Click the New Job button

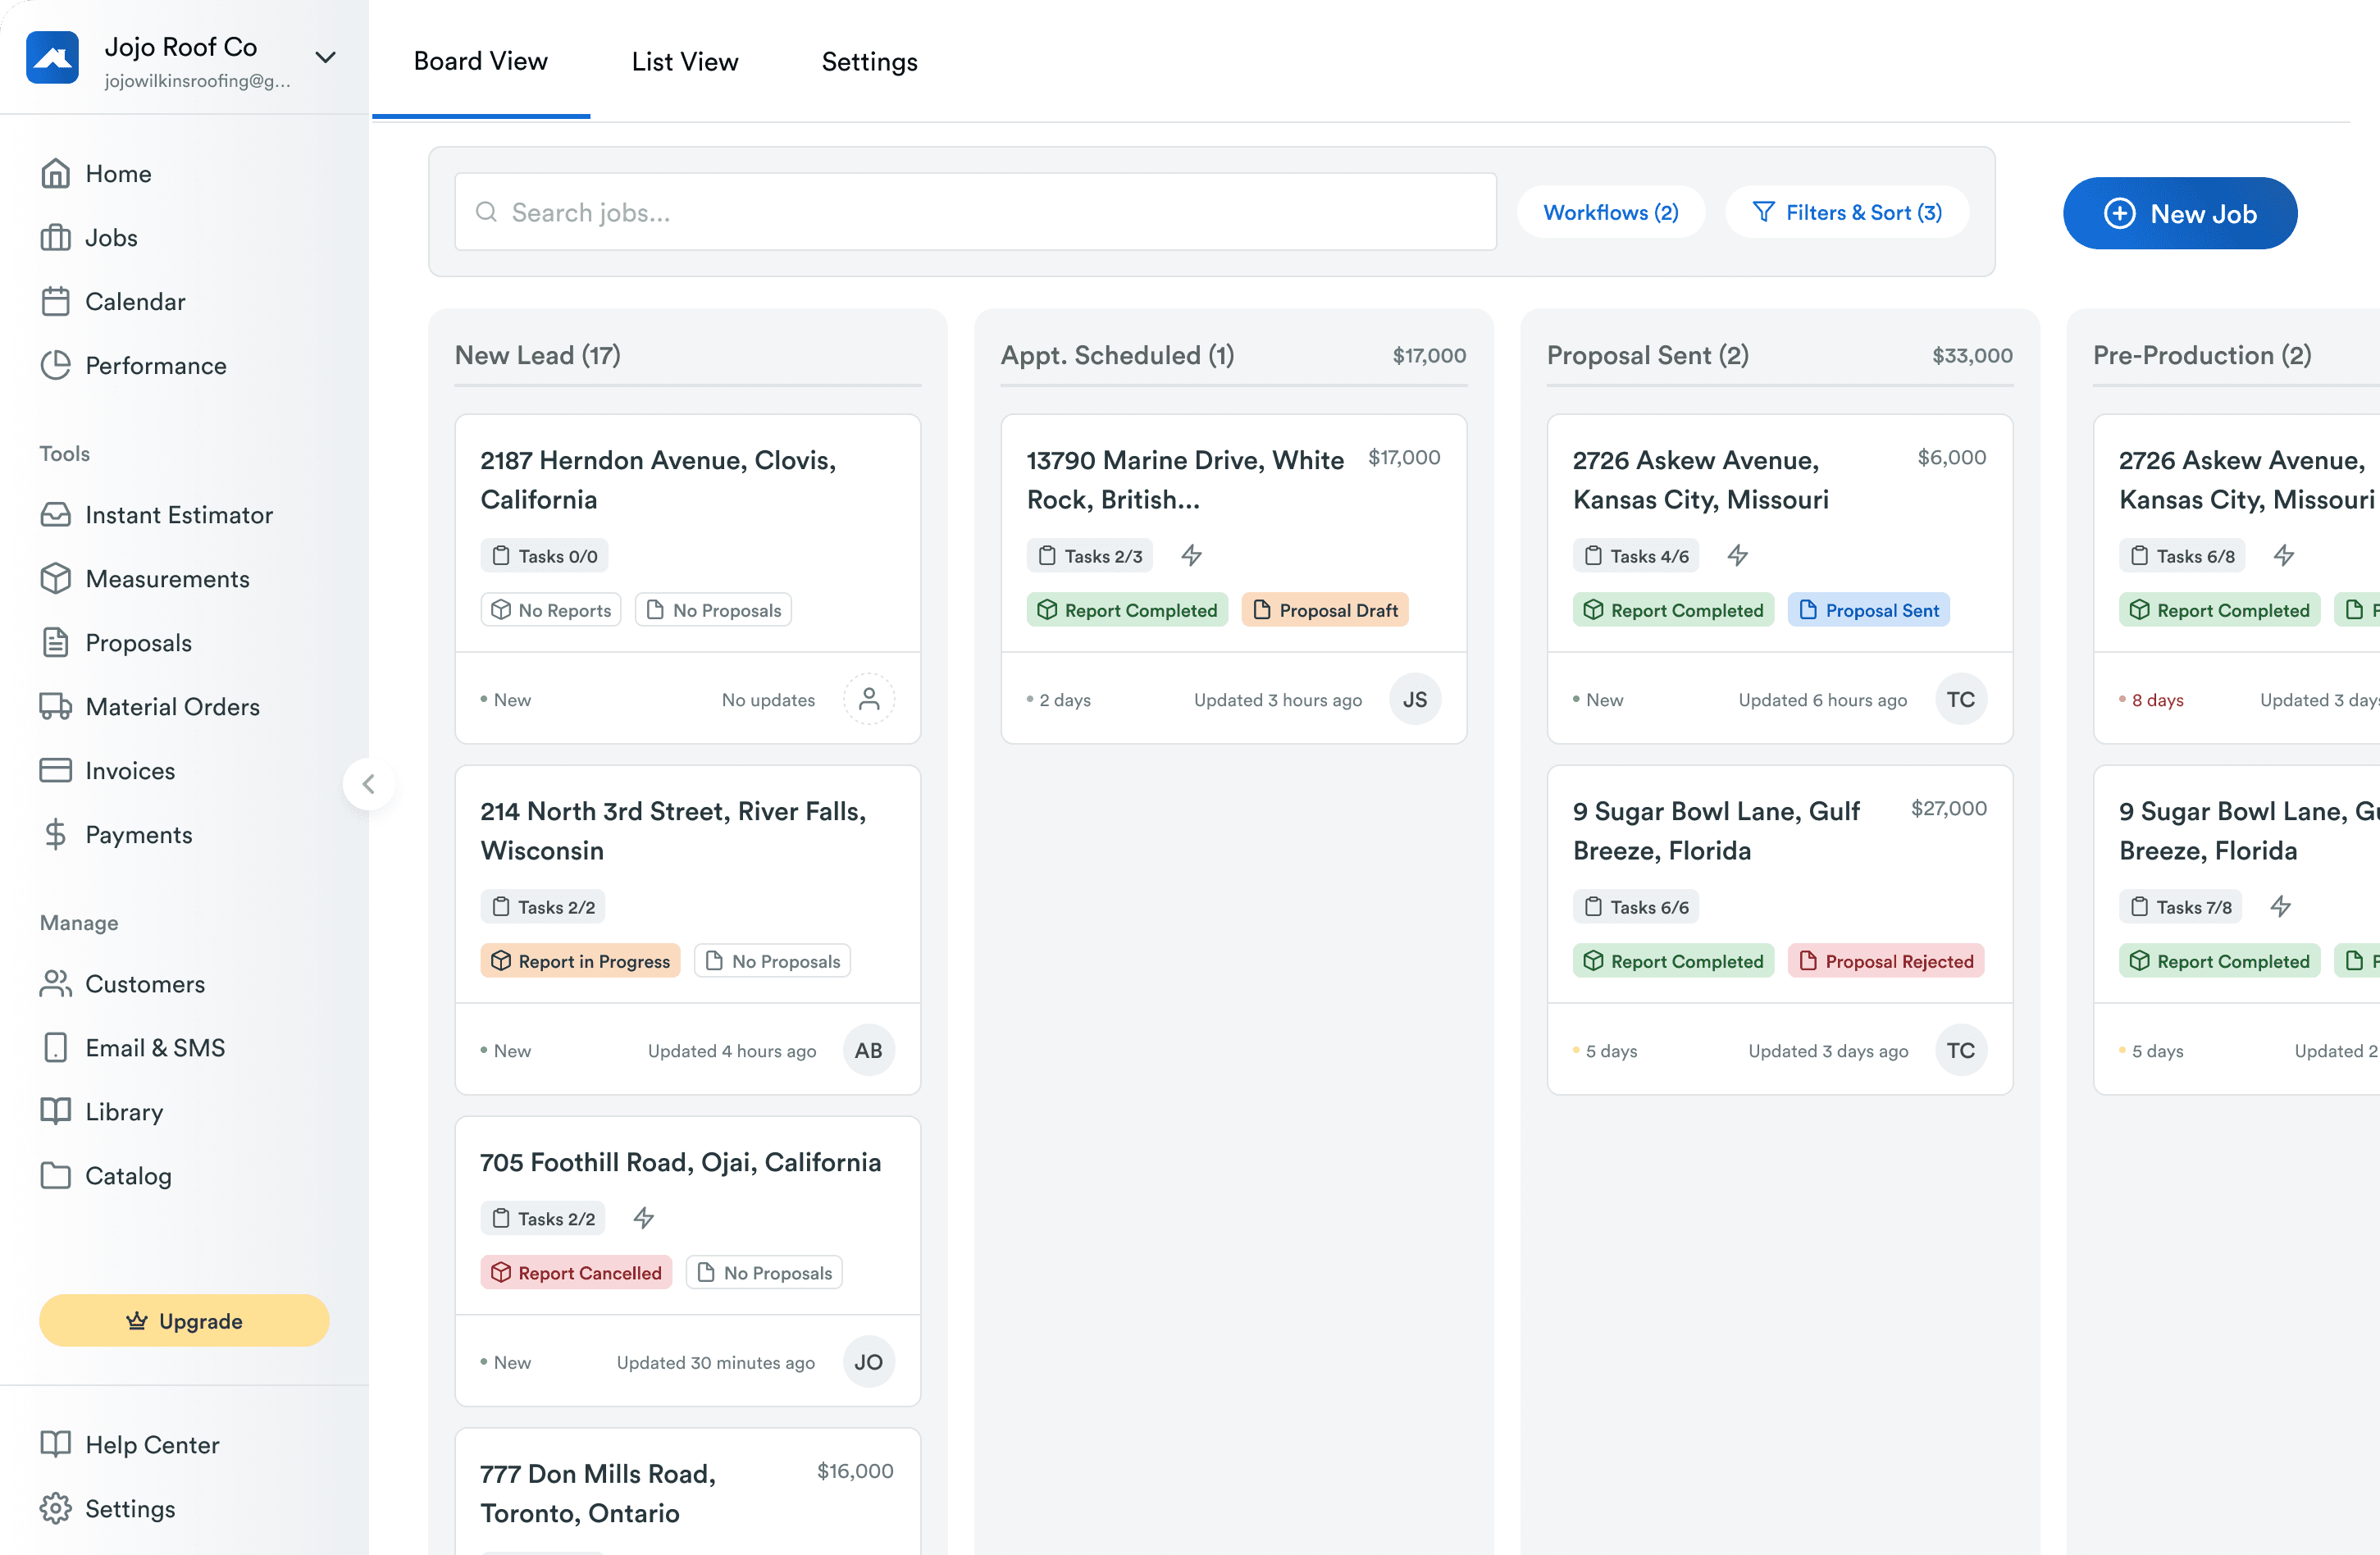2179,214
